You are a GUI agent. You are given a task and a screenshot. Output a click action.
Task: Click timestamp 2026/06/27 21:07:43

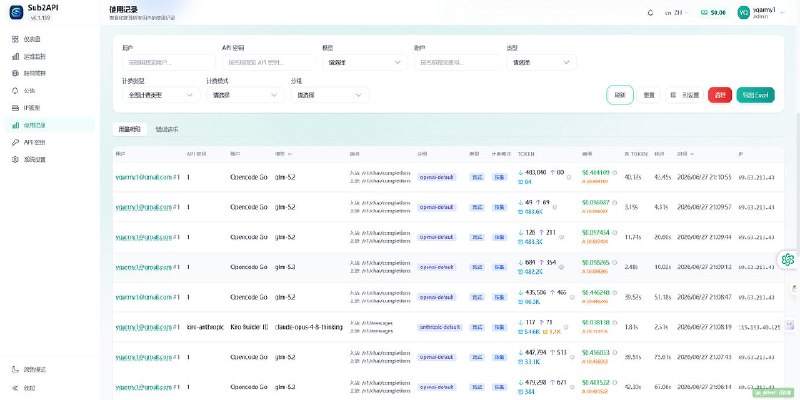tap(704, 357)
